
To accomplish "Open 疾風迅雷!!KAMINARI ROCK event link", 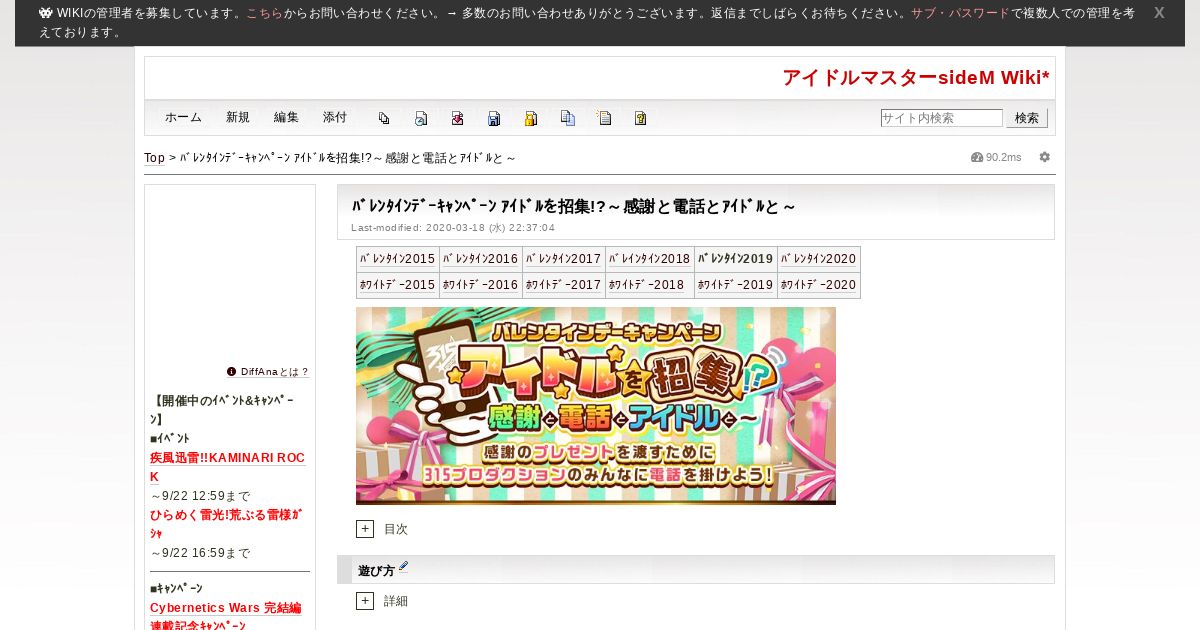I will pyautogui.click(x=227, y=467).
